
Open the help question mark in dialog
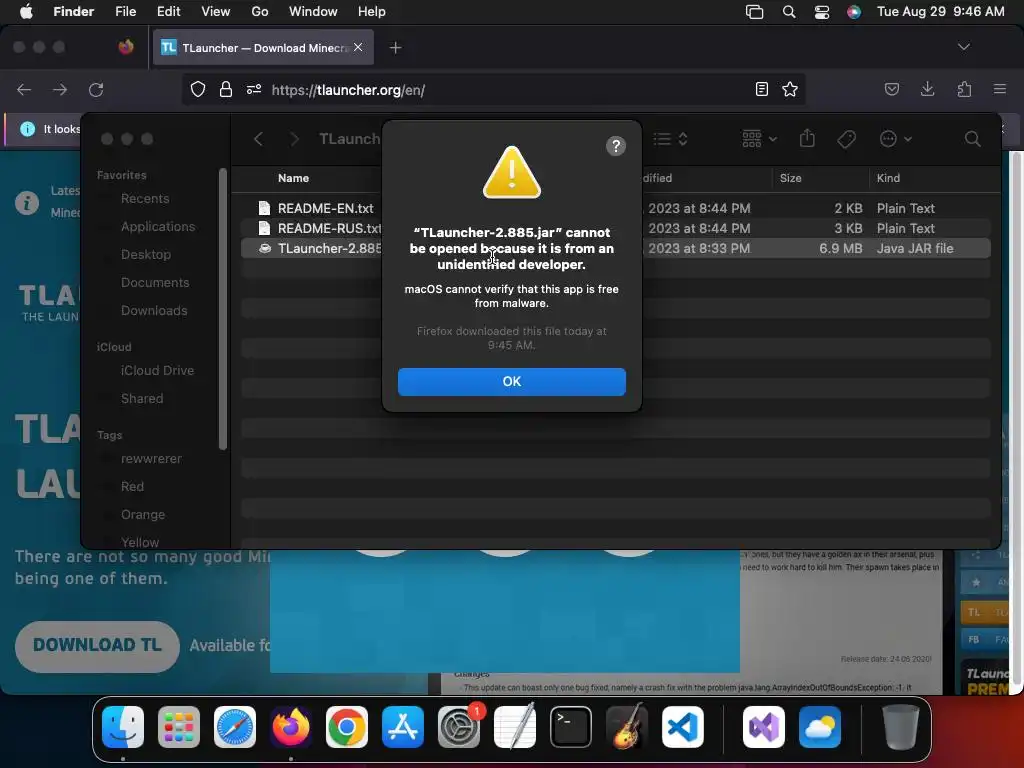[x=615, y=146]
